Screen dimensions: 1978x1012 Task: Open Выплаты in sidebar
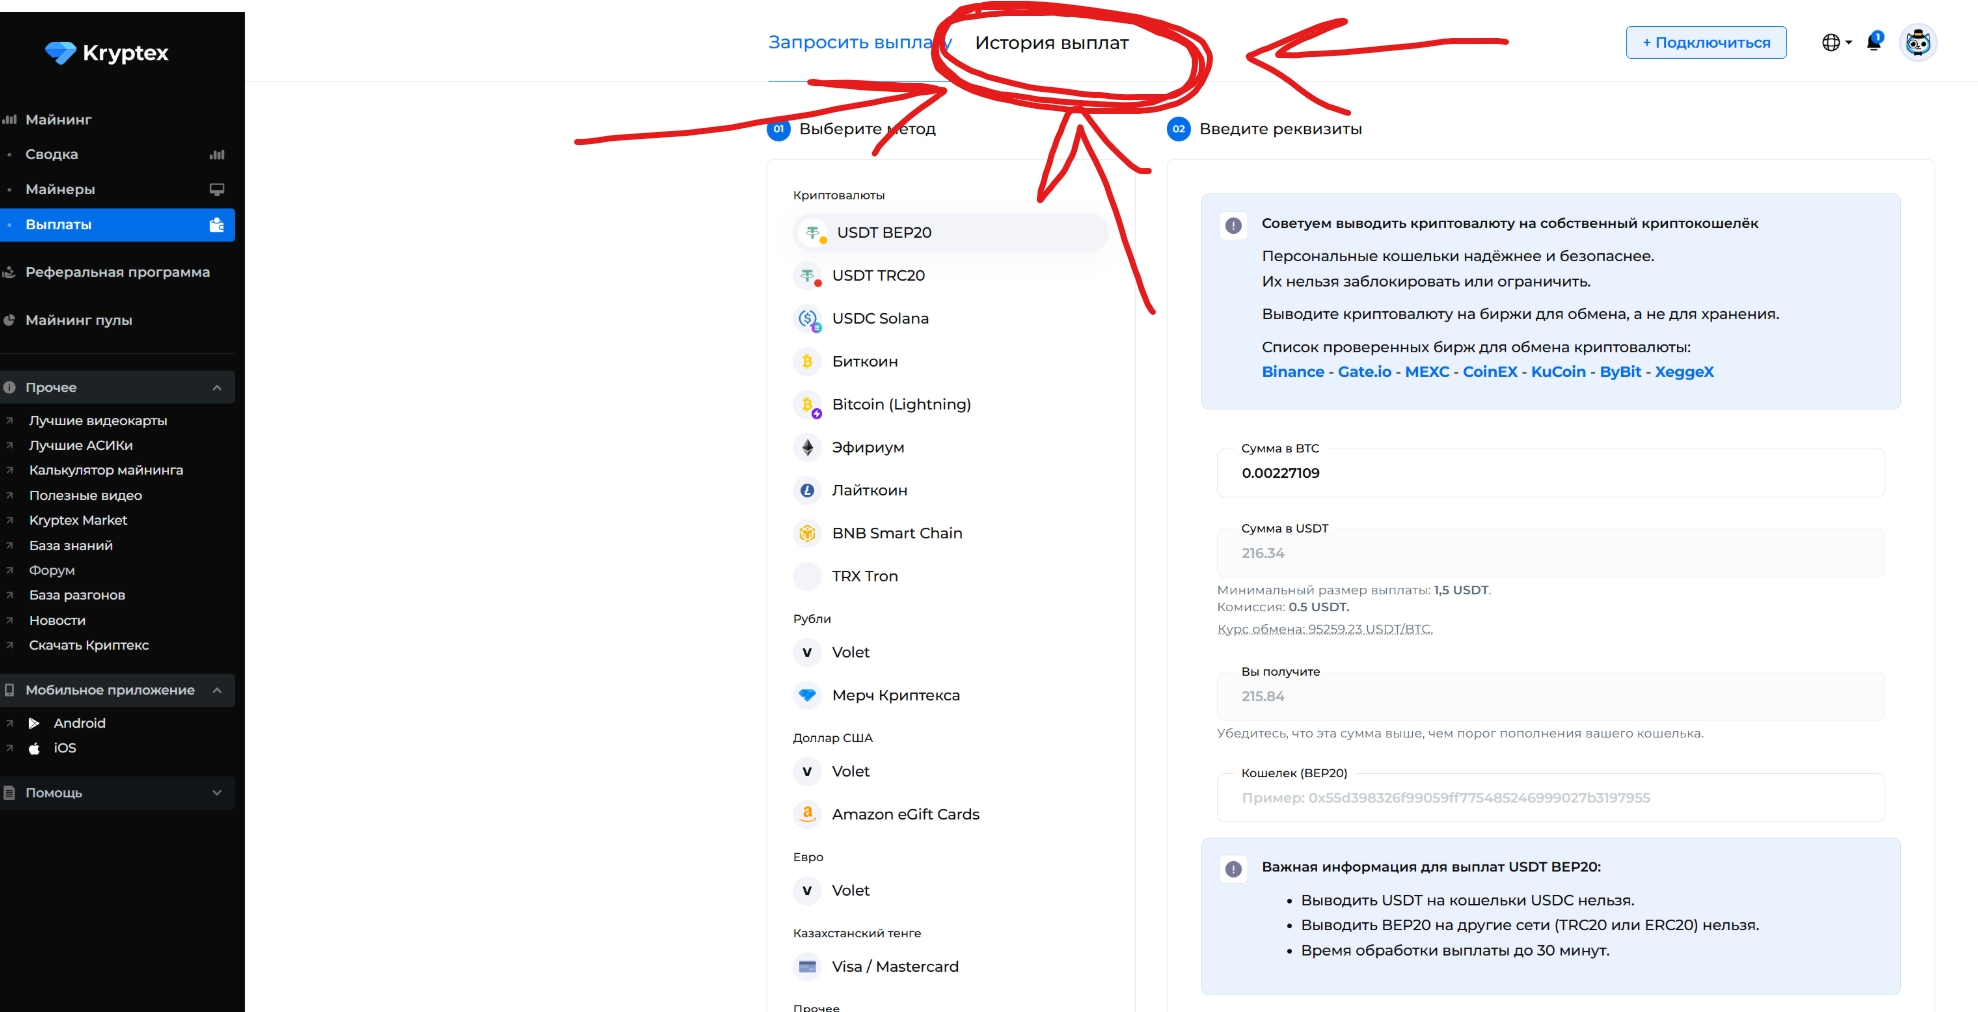pos(117,225)
